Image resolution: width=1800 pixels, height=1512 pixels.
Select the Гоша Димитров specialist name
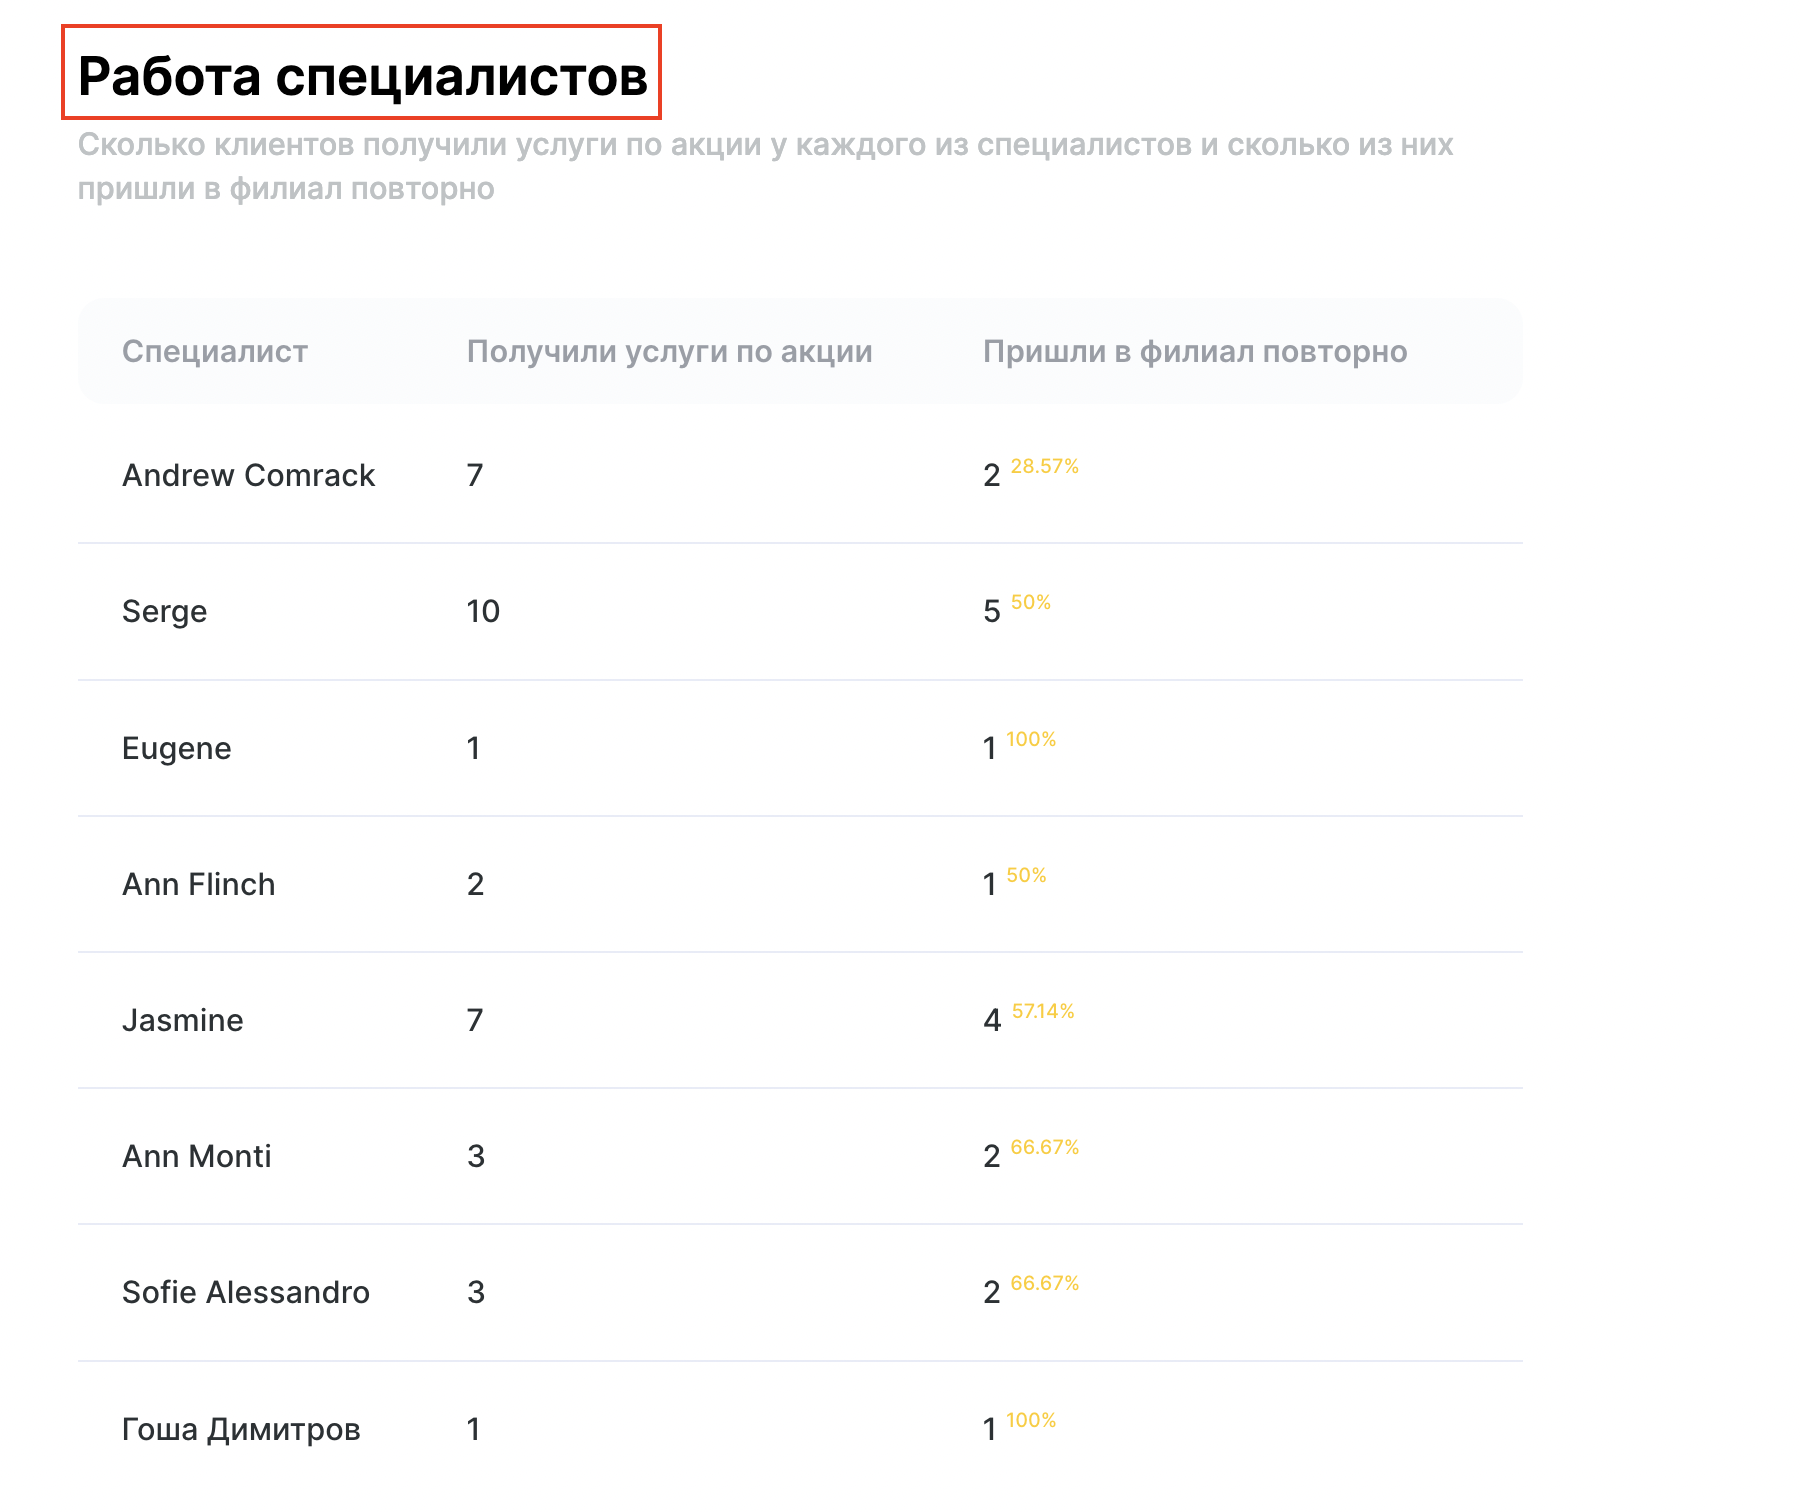pyautogui.click(x=241, y=1429)
